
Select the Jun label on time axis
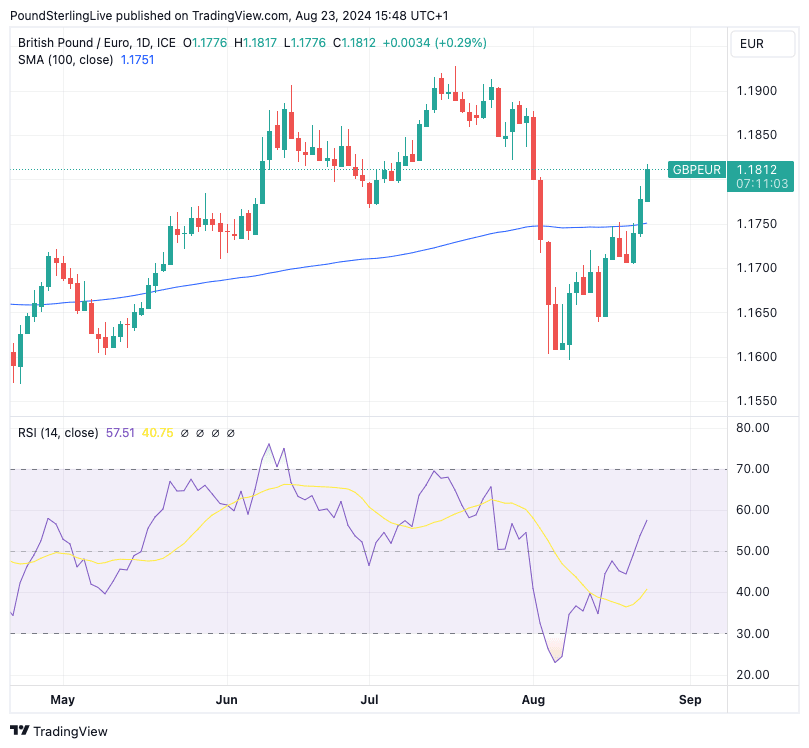point(228,698)
